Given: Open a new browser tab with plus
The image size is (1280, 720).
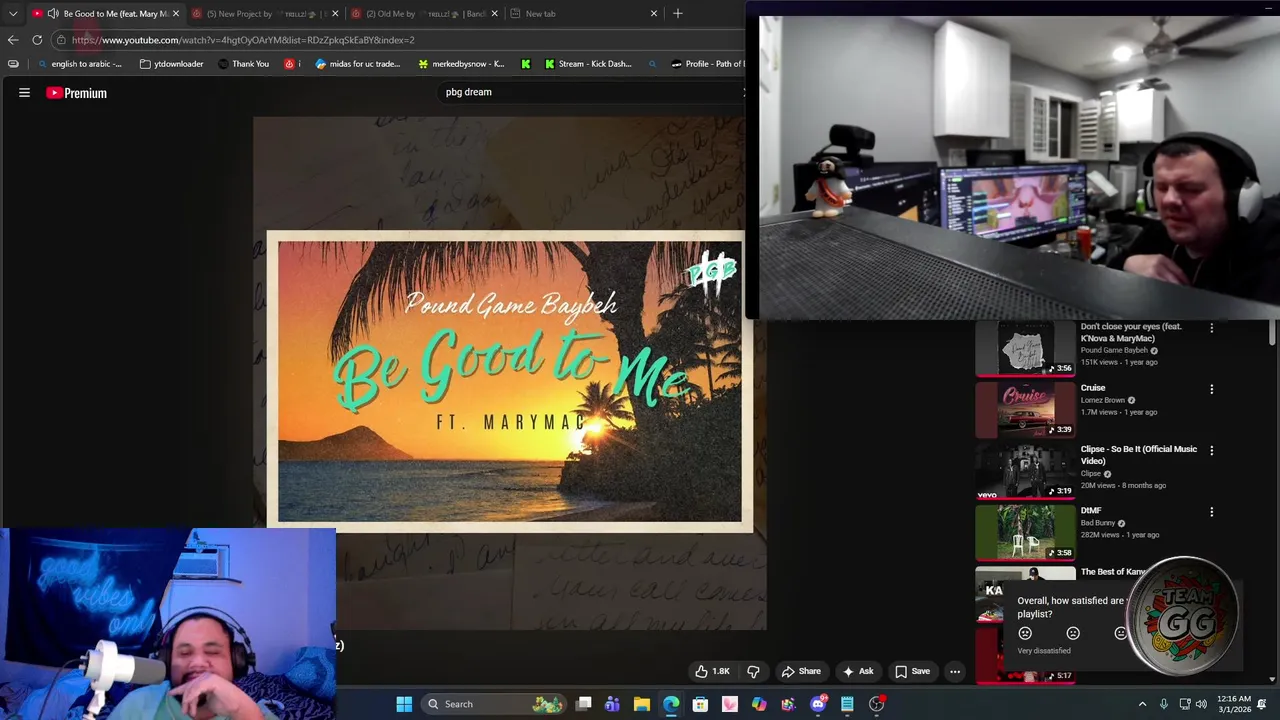Looking at the screenshot, I should click(678, 14).
